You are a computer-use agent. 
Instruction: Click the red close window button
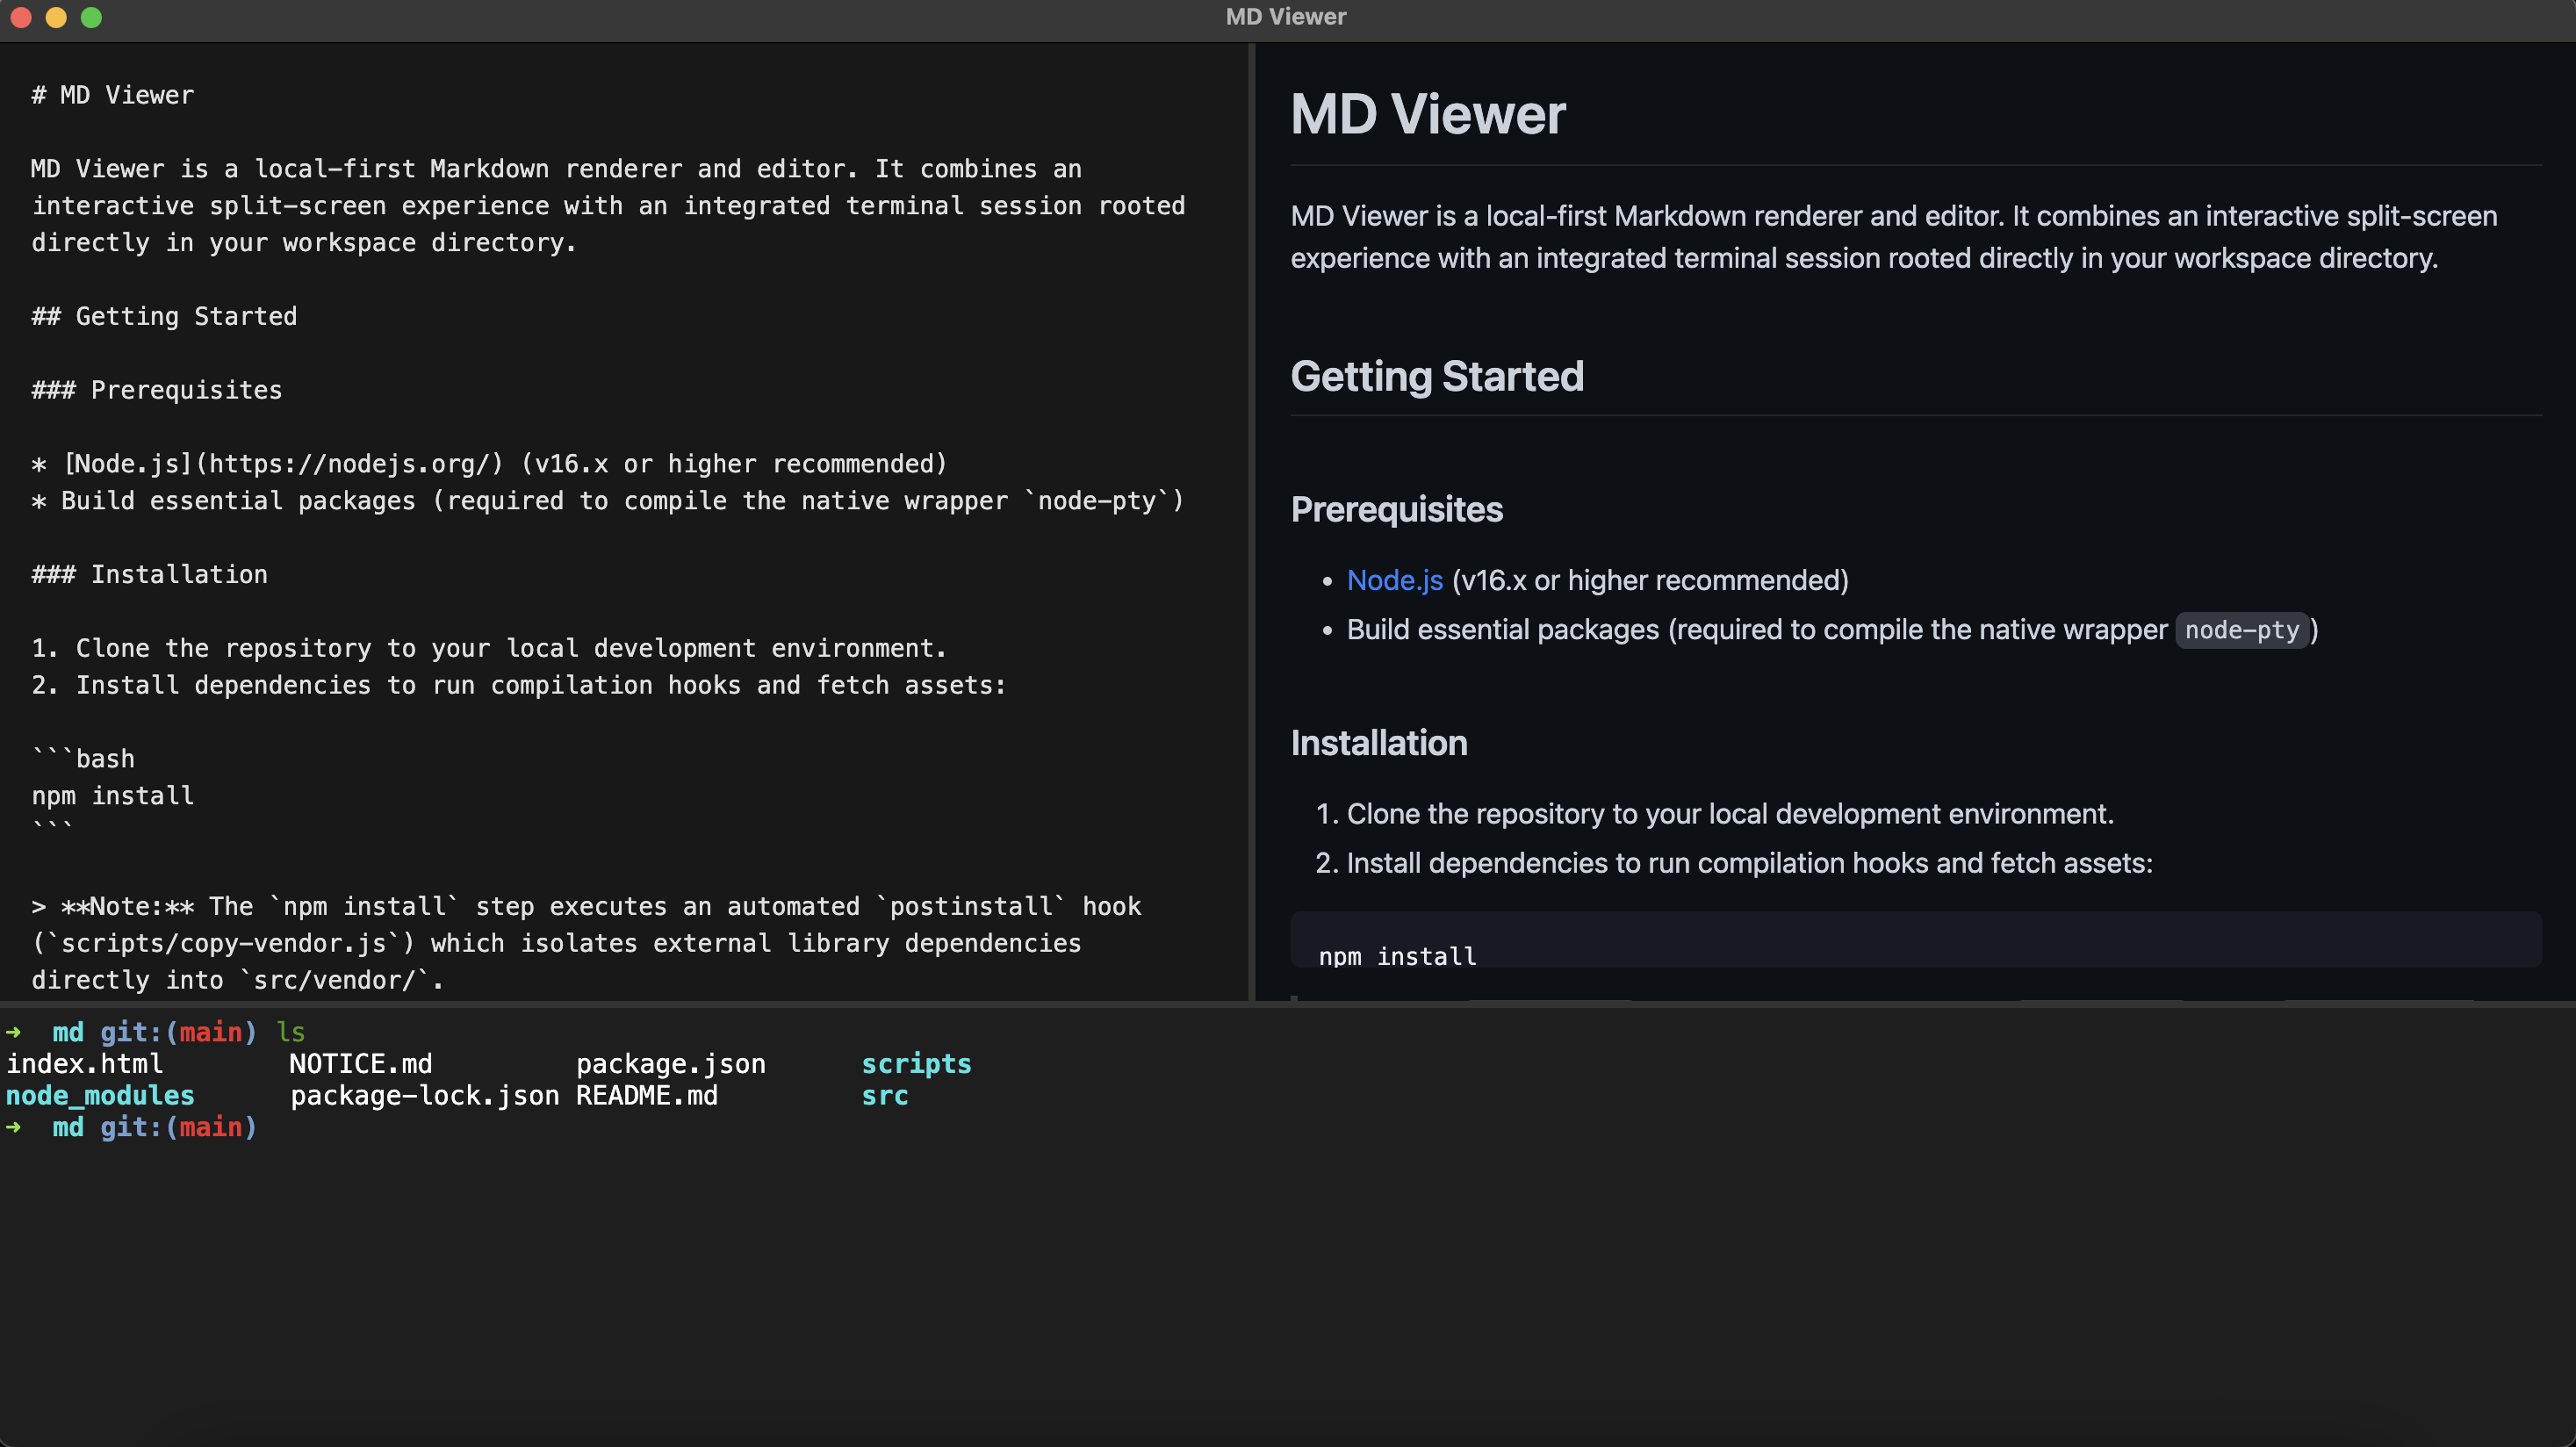21,17
